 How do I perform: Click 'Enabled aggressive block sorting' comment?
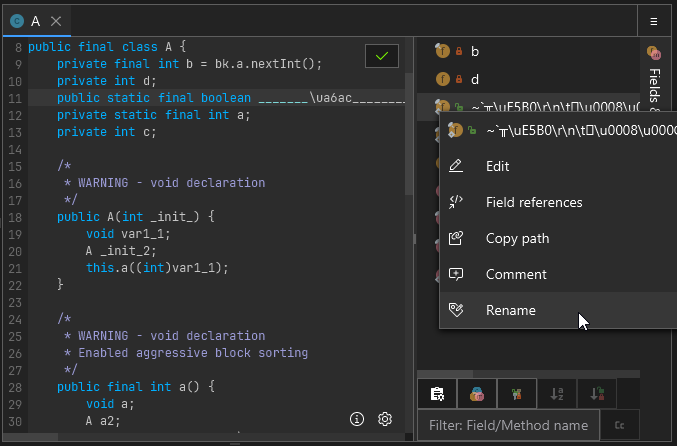193,353
